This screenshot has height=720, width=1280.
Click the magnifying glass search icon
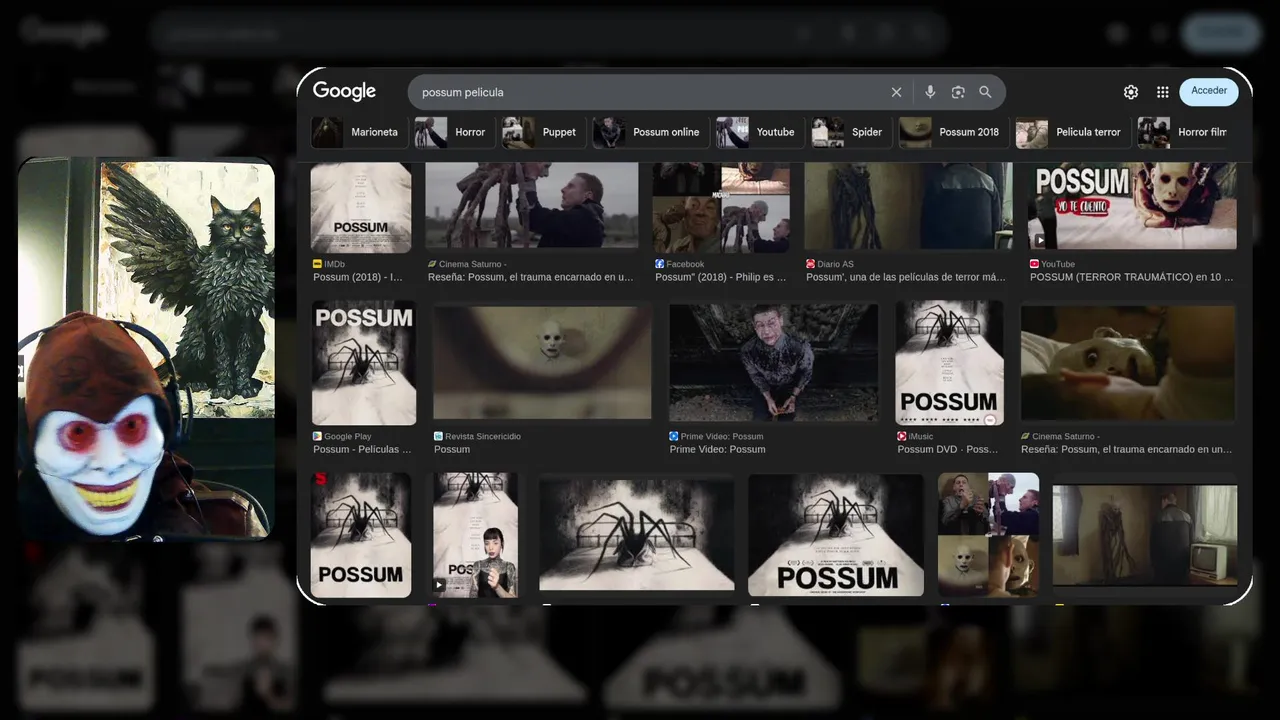coord(985,92)
